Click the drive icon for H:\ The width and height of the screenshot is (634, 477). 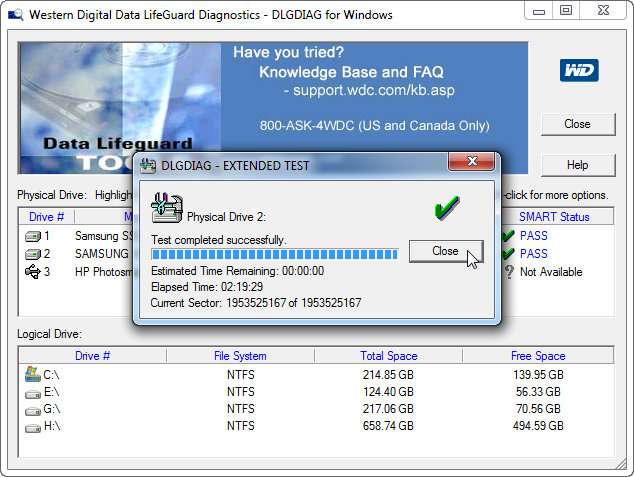click(33, 428)
